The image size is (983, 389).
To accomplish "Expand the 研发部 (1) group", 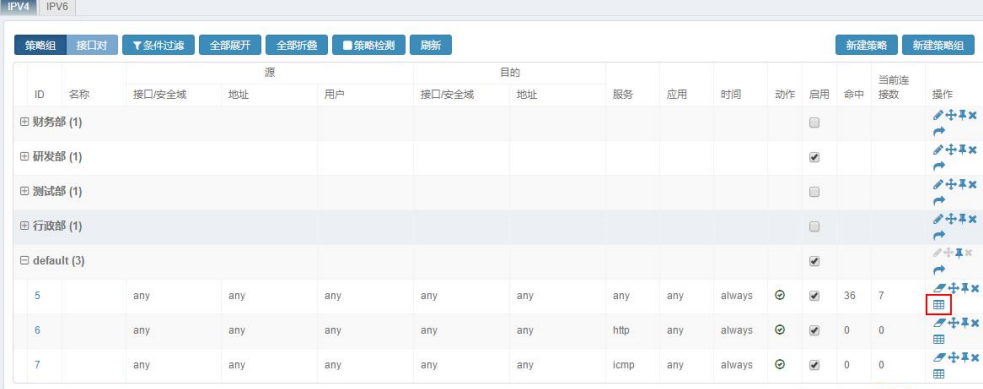I will pyautogui.click(x=24, y=157).
